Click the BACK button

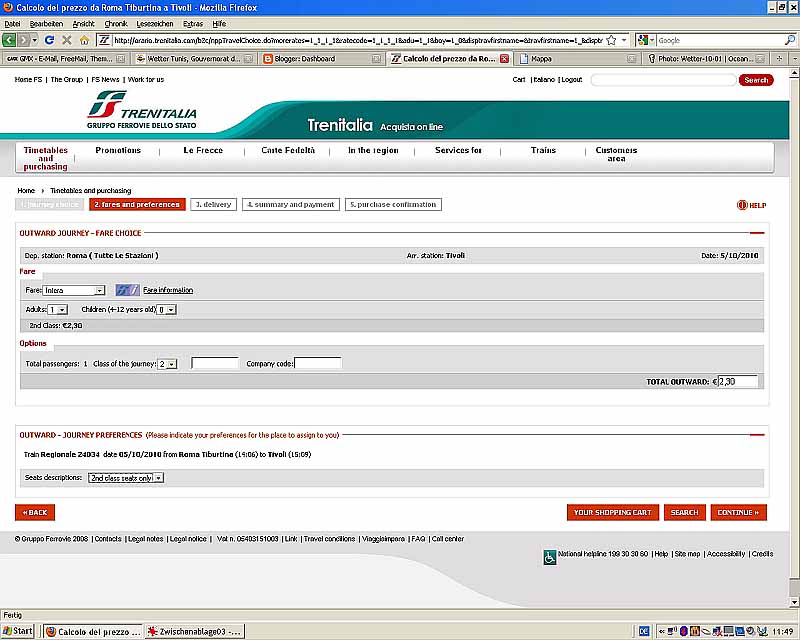click(x=35, y=512)
